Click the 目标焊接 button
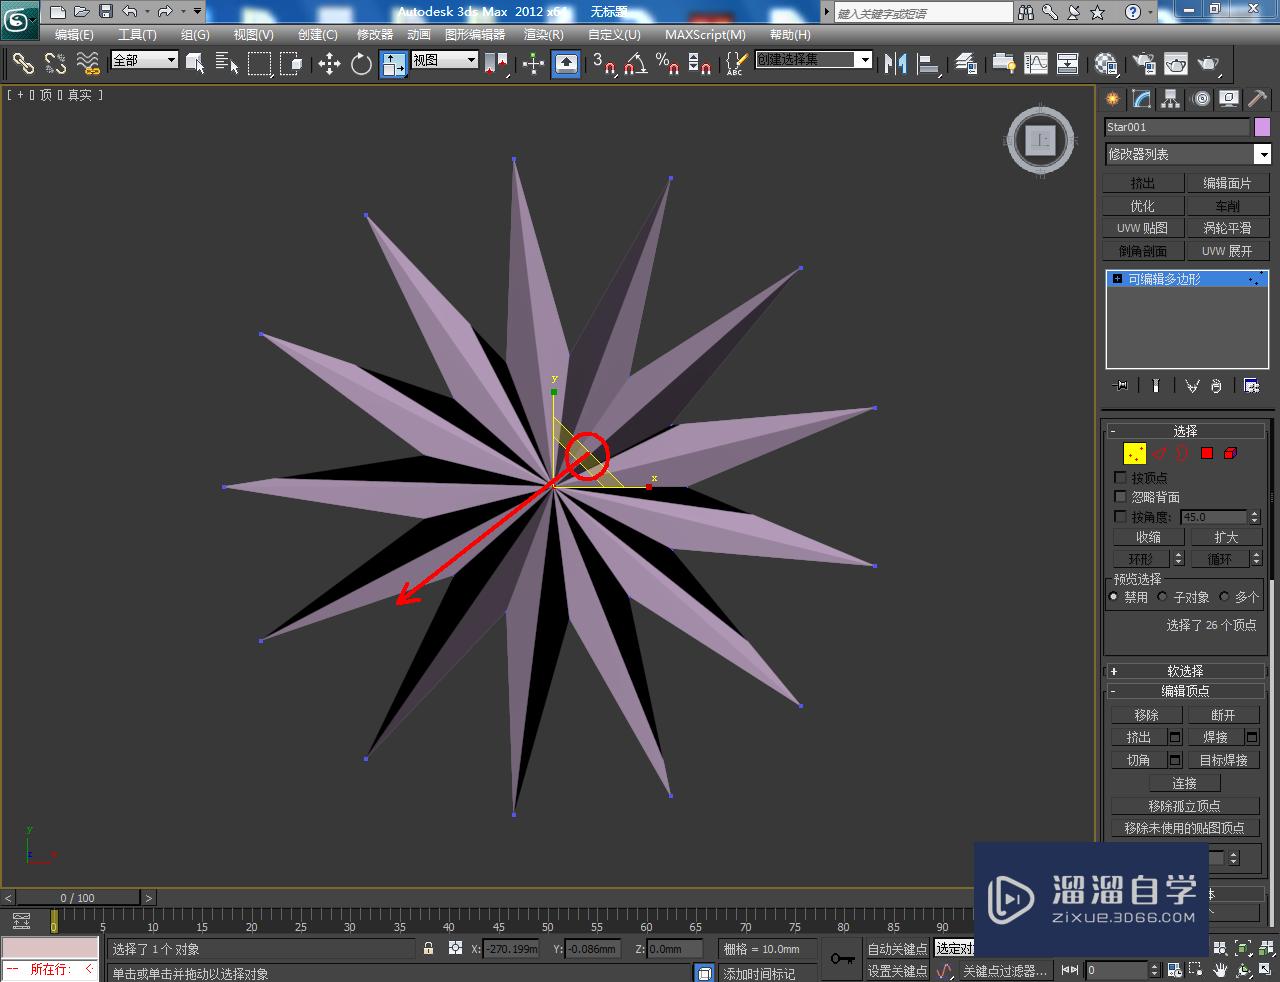1280x982 pixels. (1224, 760)
